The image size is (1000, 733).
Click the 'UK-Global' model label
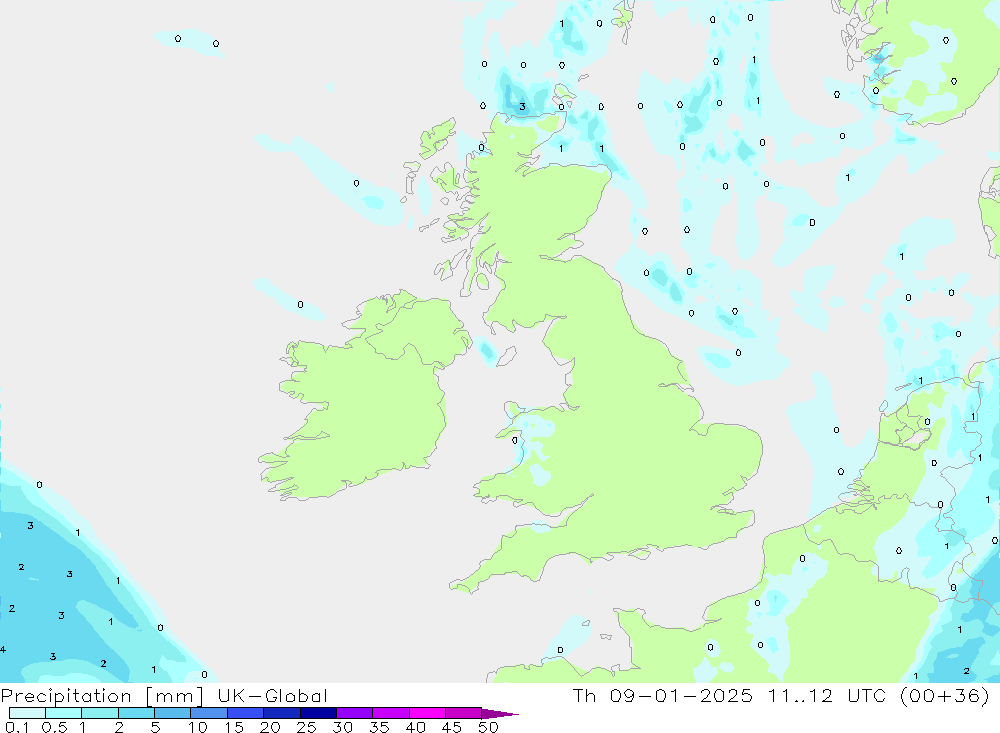click(272, 696)
